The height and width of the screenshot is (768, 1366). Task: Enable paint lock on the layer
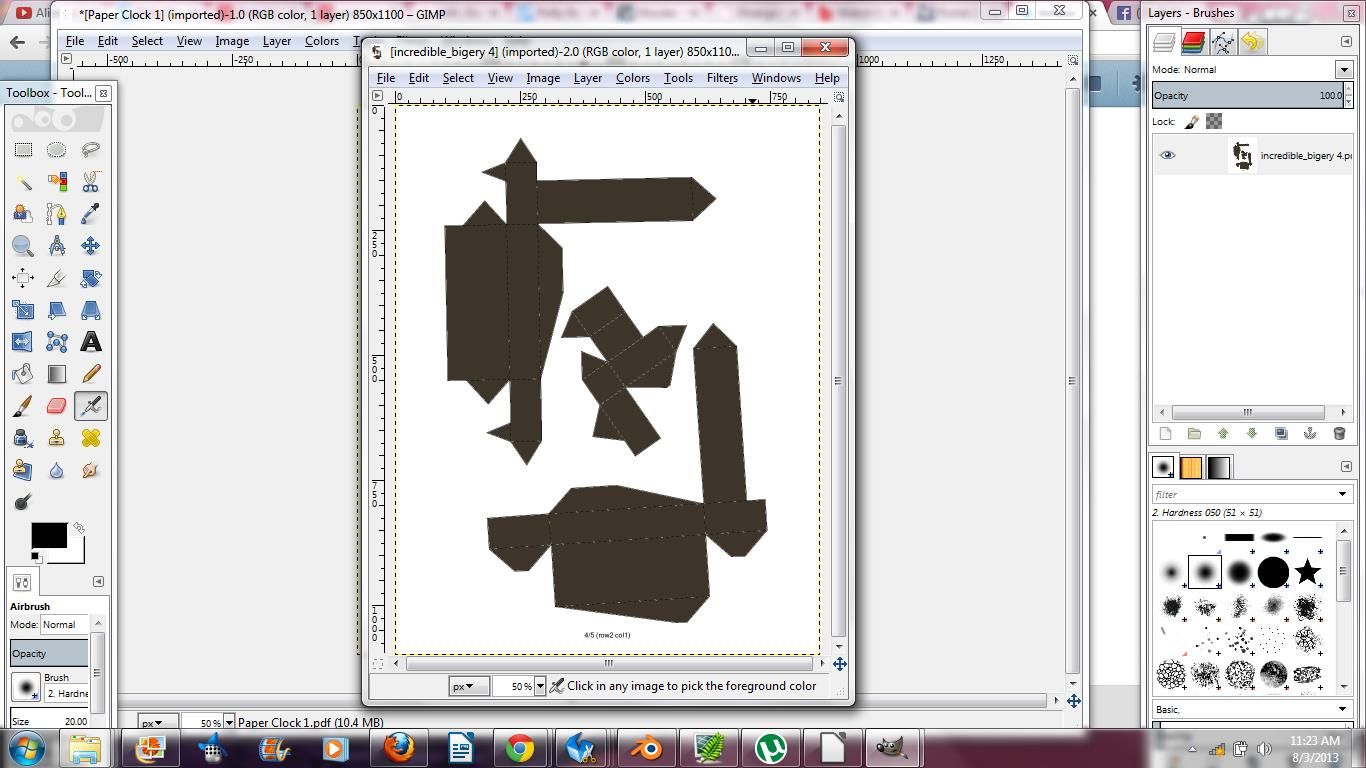pos(1190,121)
